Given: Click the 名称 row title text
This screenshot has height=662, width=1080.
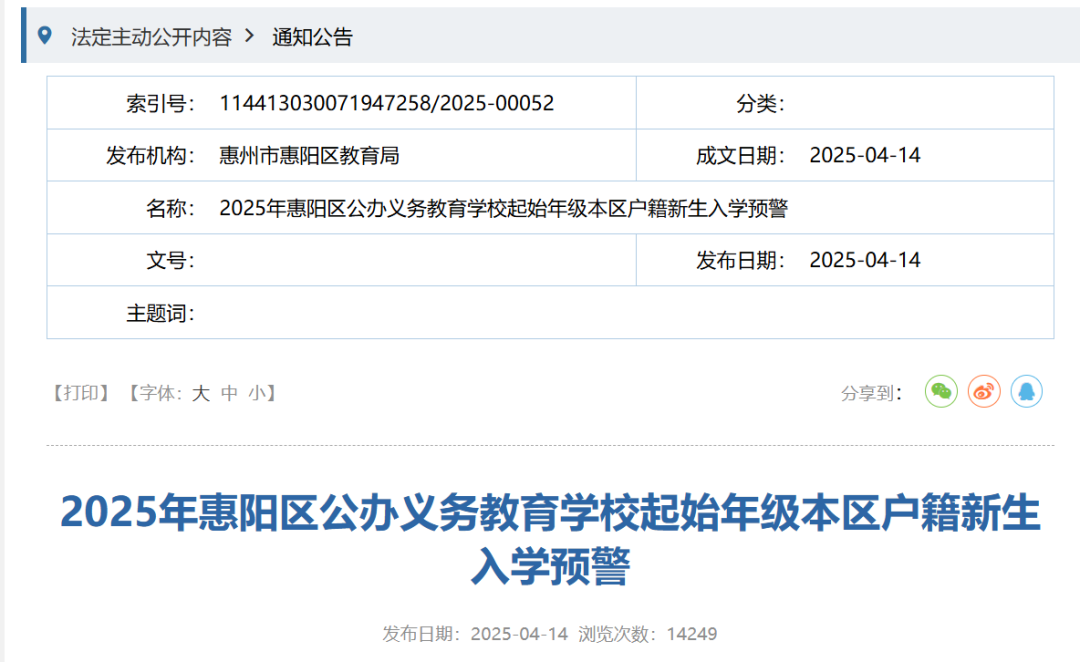Looking at the screenshot, I should 503,208.
